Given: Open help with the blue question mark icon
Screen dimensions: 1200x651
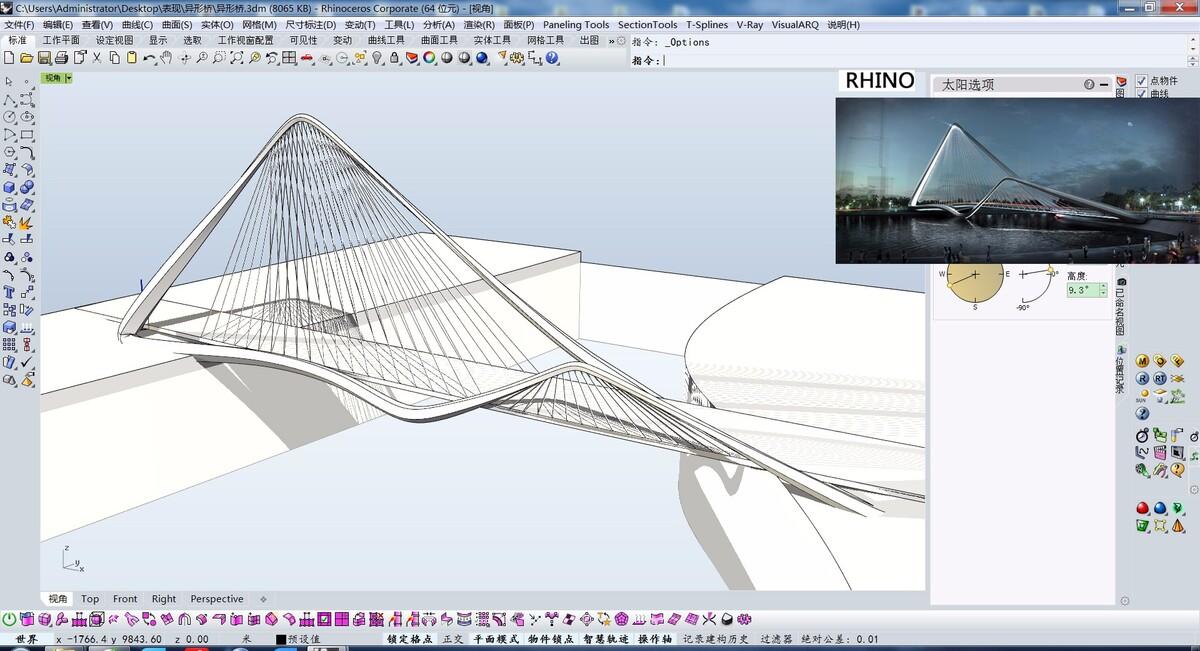Looking at the screenshot, I should [x=552, y=58].
